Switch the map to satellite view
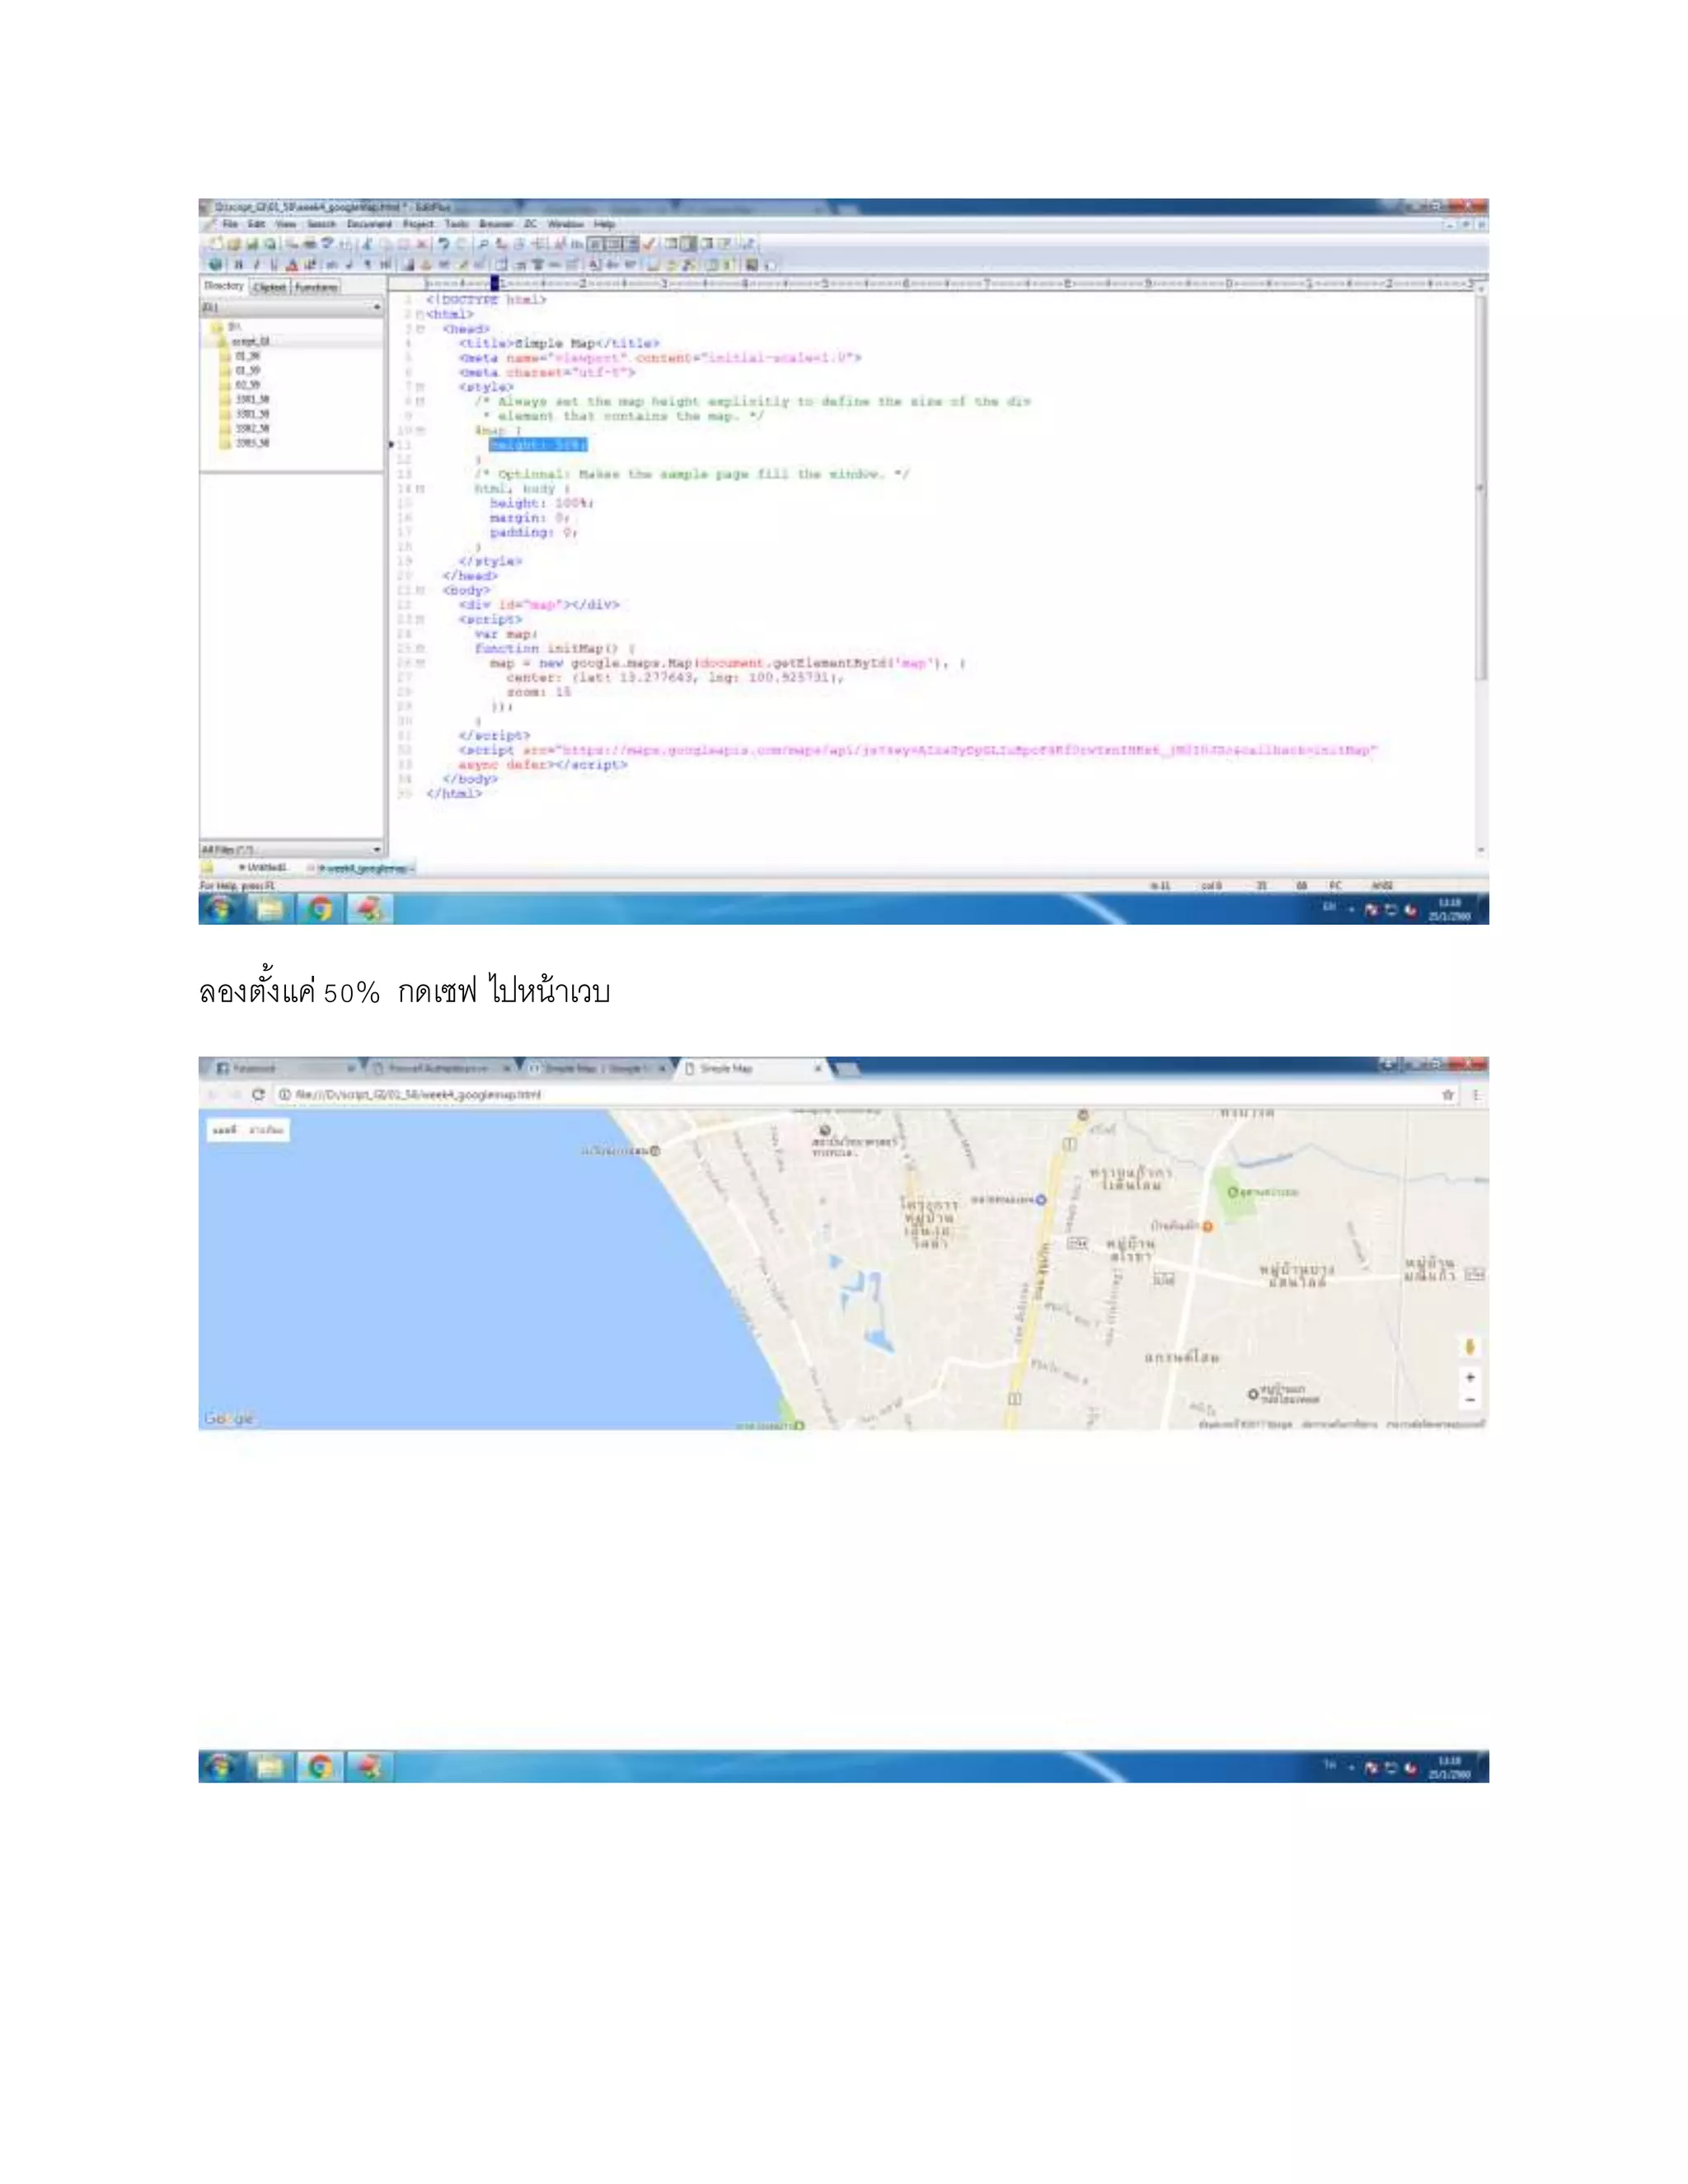 (x=267, y=1130)
